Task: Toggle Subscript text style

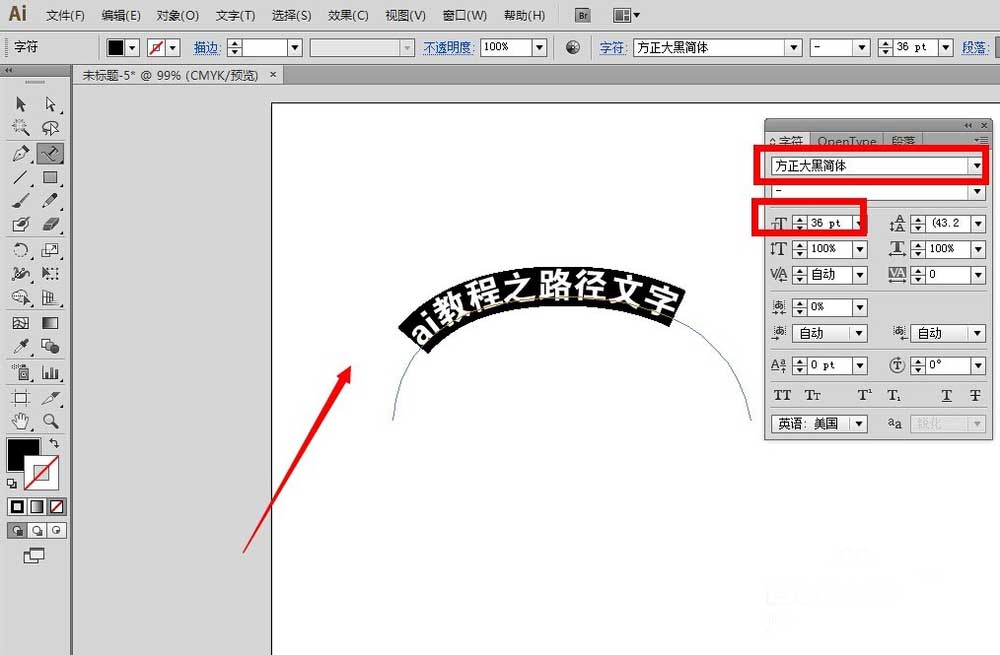Action: click(894, 395)
